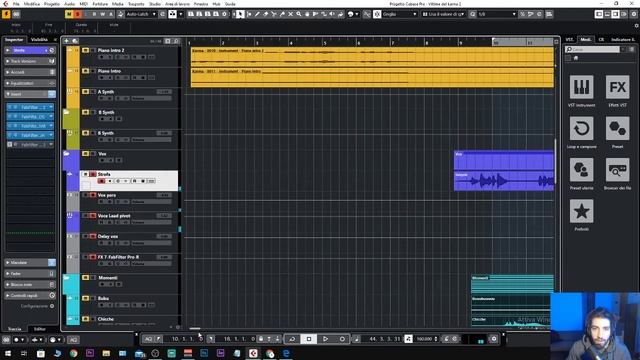Click Record button in transport
The image size is (640, 360).
(342, 339)
